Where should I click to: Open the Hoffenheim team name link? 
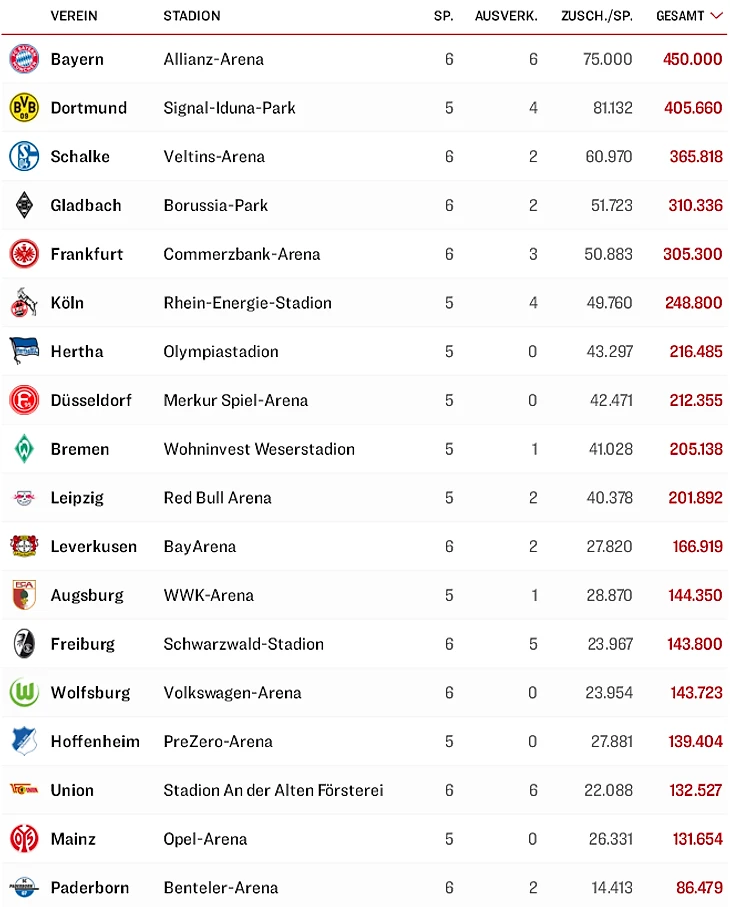pyautogui.click(x=95, y=741)
